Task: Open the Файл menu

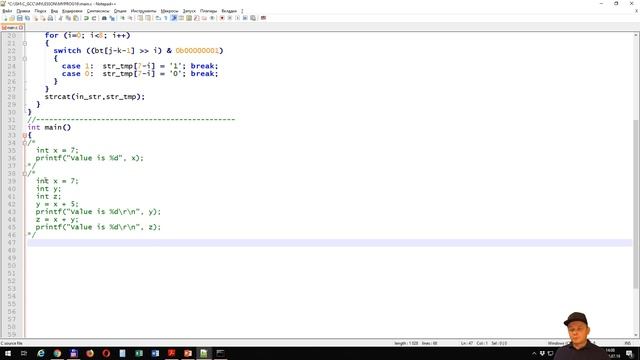Action: click(7, 11)
